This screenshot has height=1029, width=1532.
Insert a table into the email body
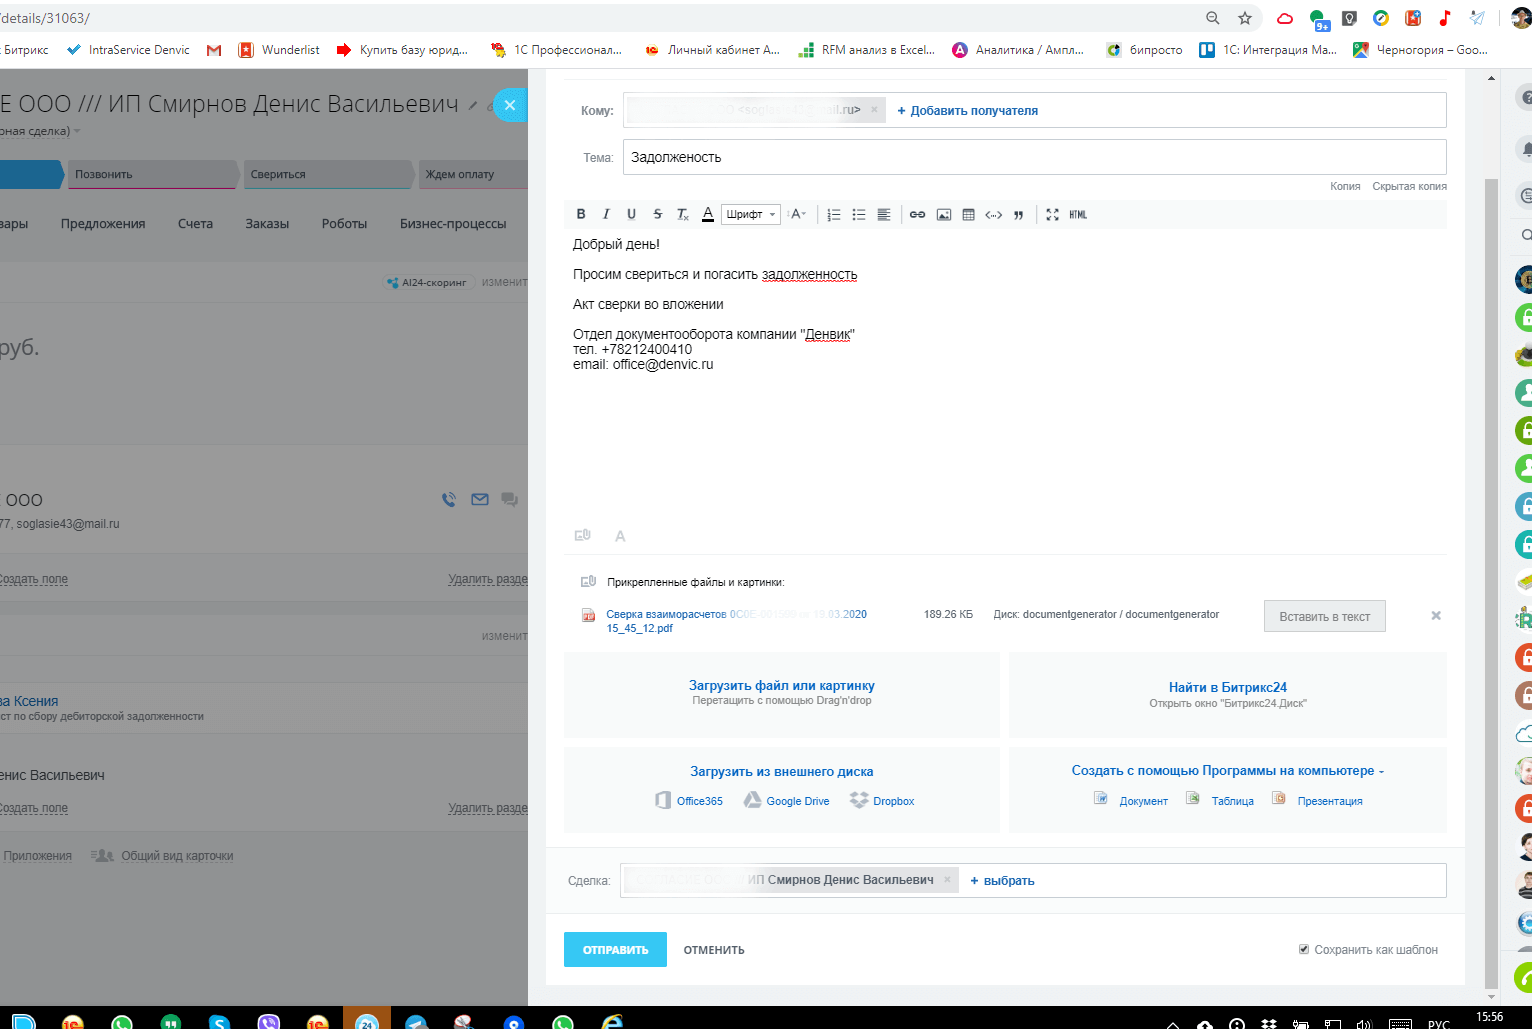(968, 214)
